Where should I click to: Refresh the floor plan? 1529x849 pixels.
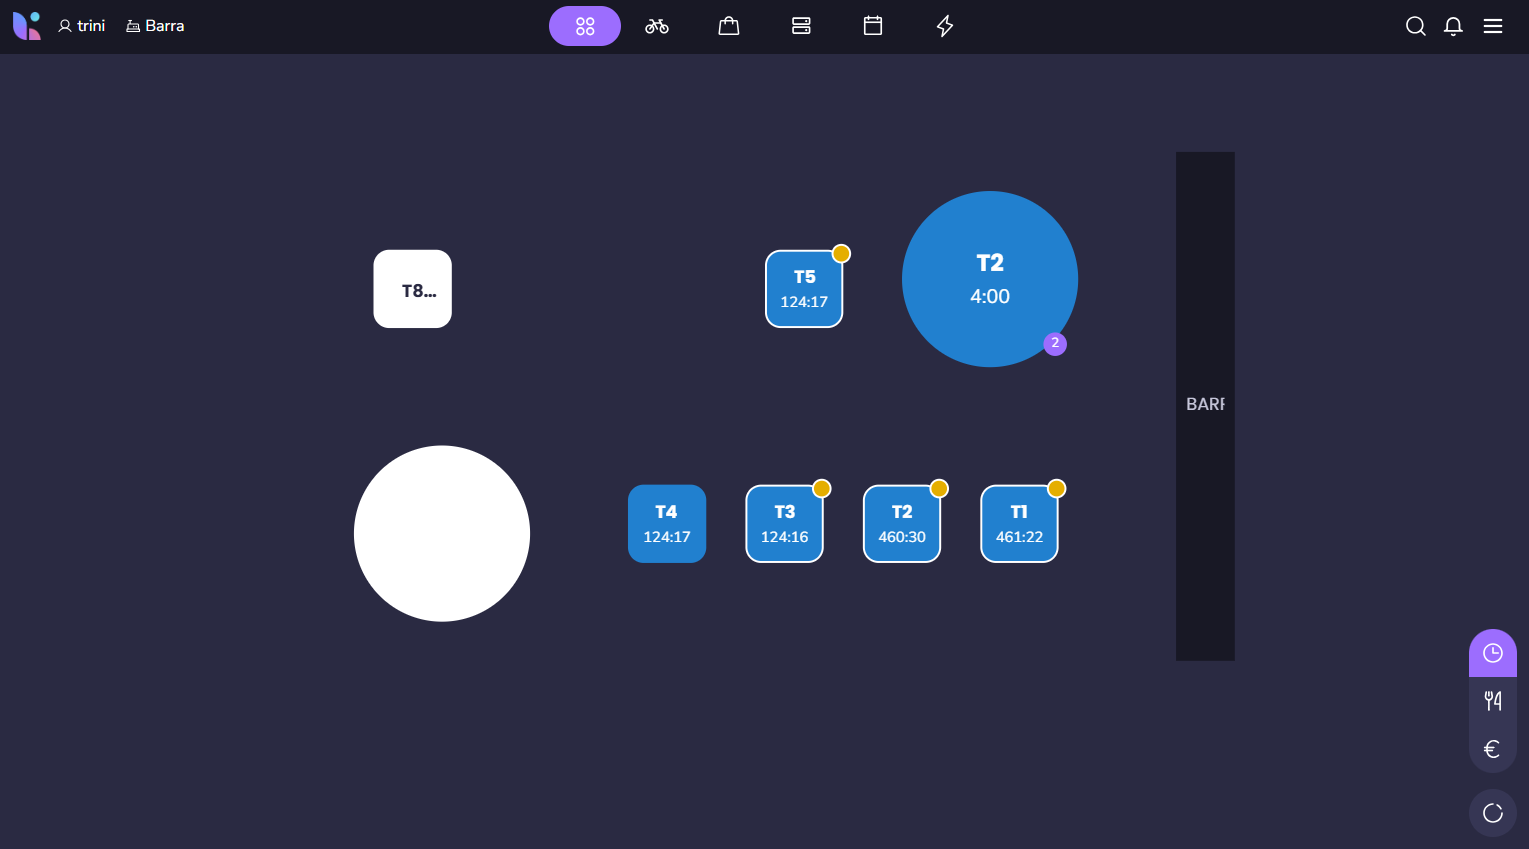tap(1493, 813)
